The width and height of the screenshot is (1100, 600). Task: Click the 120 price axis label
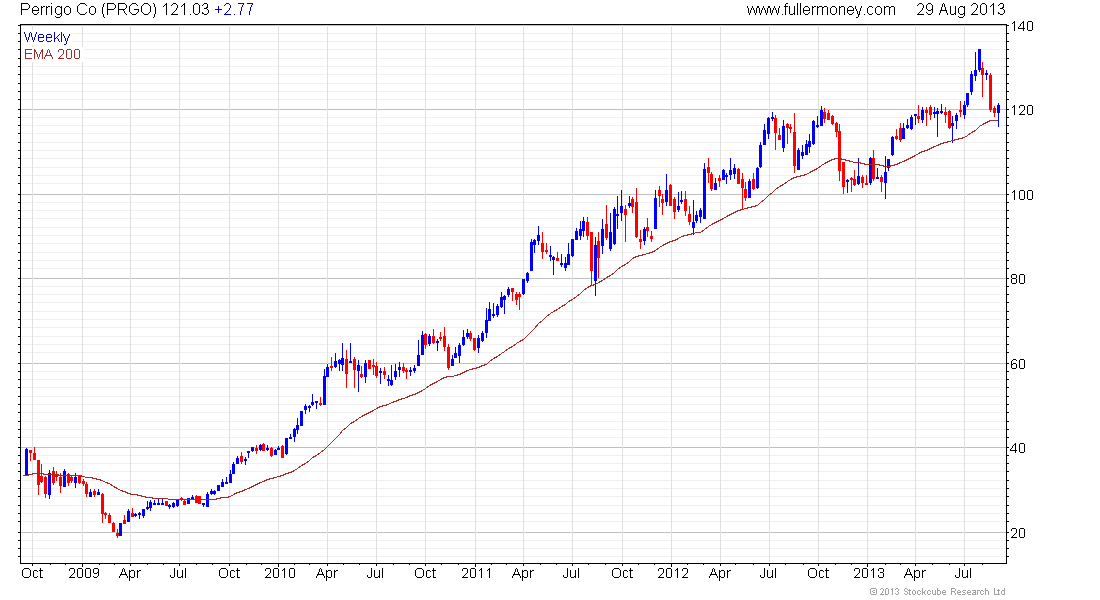pos(1021,110)
